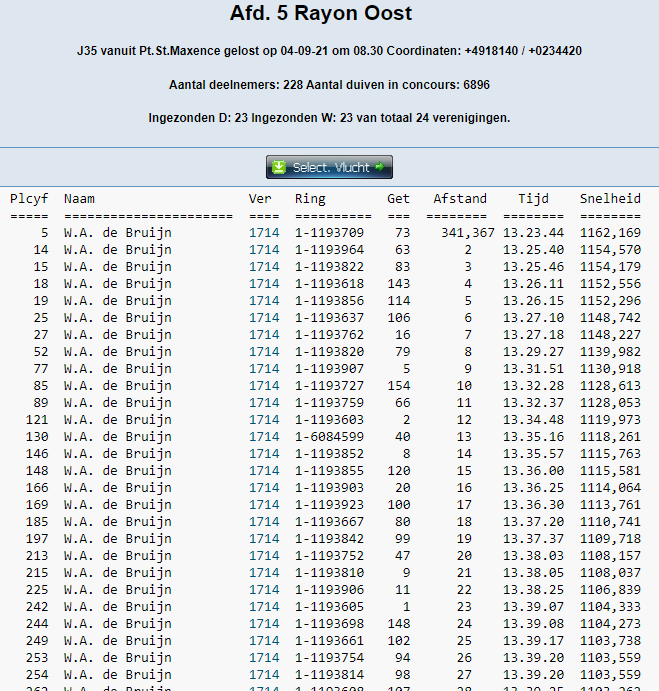Click the Ring column header

[x=310, y=199]
